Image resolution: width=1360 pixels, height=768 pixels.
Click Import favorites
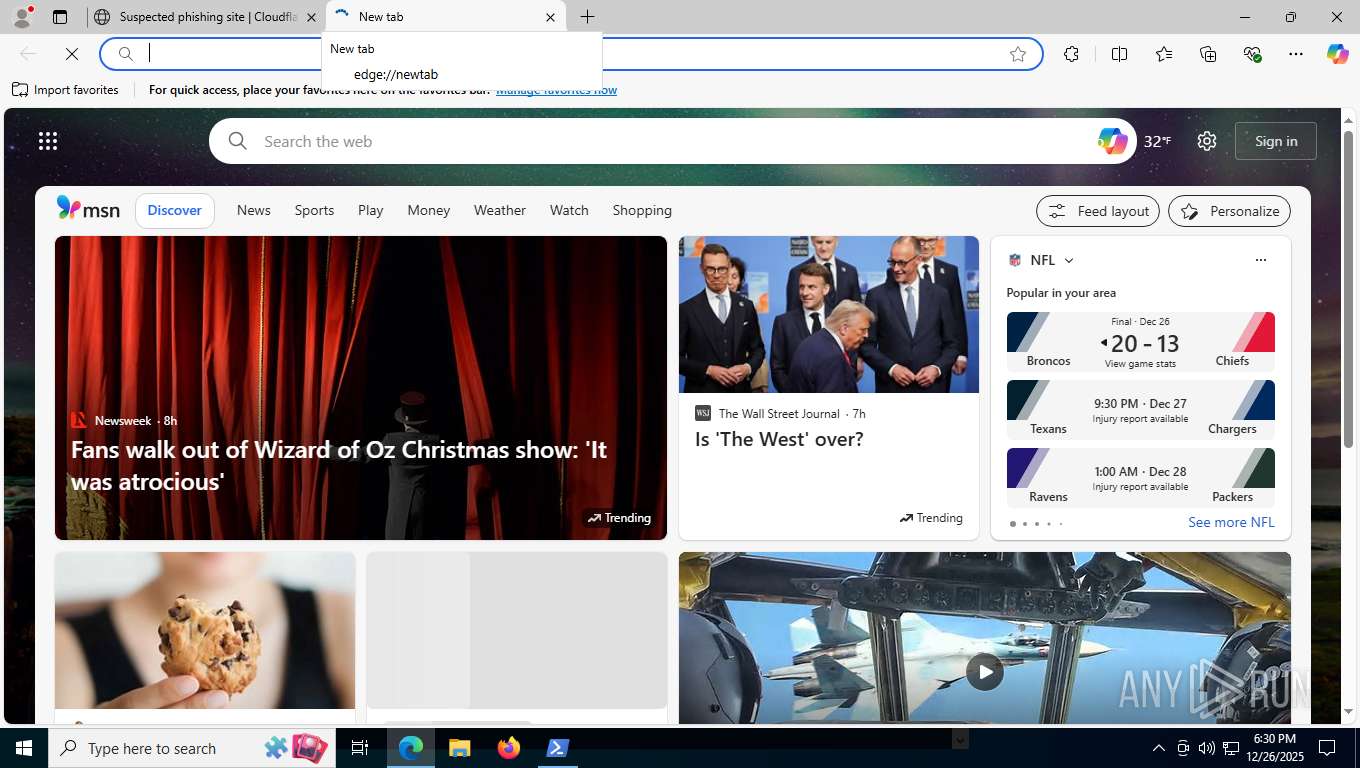tap(66, 90)
